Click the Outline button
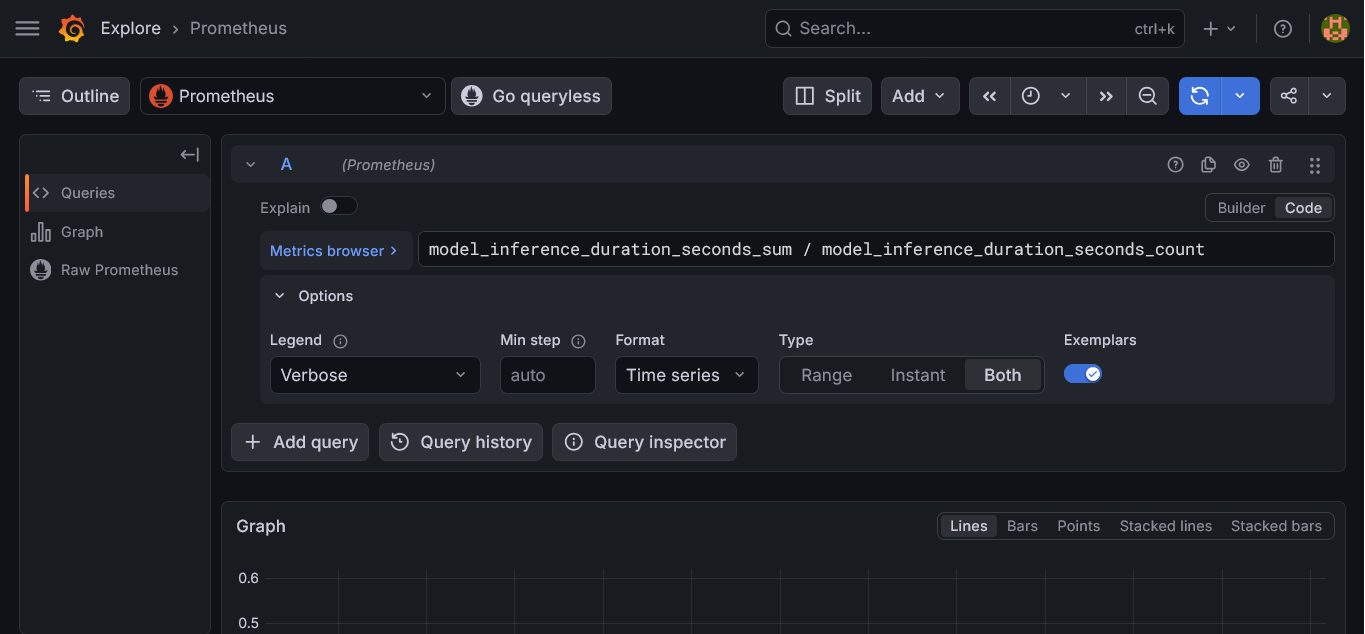1365x634 pixels. point(75,96)
